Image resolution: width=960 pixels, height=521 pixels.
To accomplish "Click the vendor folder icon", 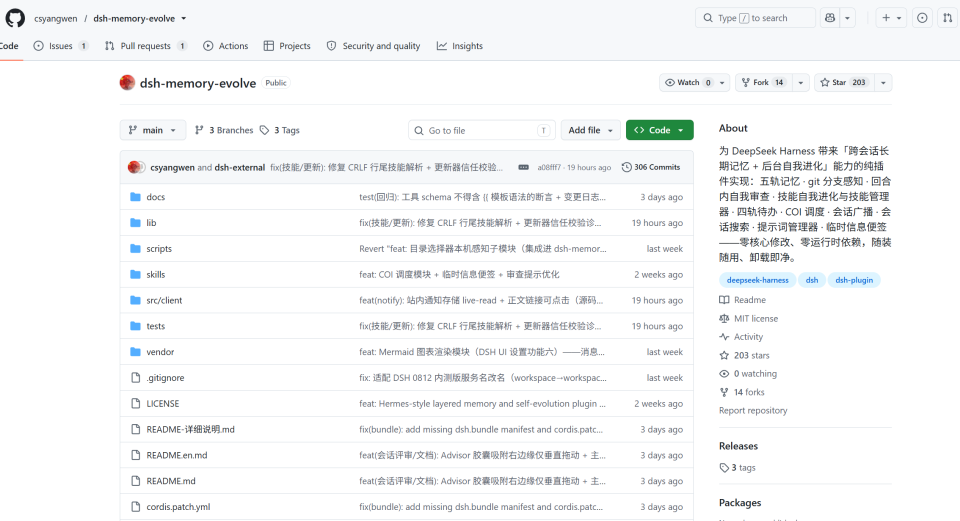I will pyautogui.click(x=135, y=351).
